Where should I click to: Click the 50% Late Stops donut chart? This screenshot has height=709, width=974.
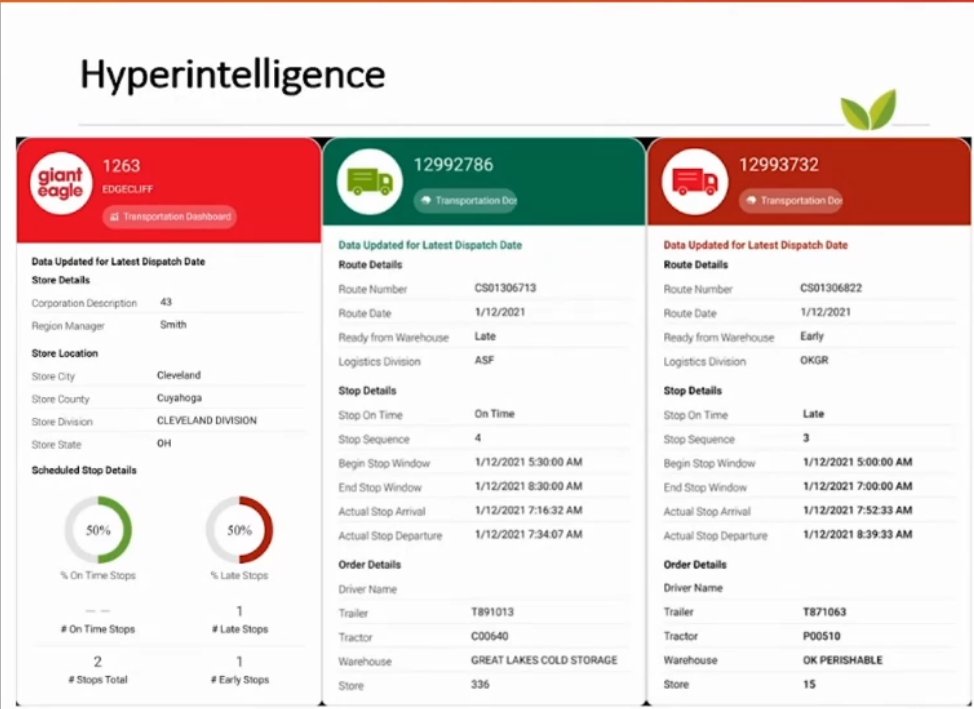point(239,530)
